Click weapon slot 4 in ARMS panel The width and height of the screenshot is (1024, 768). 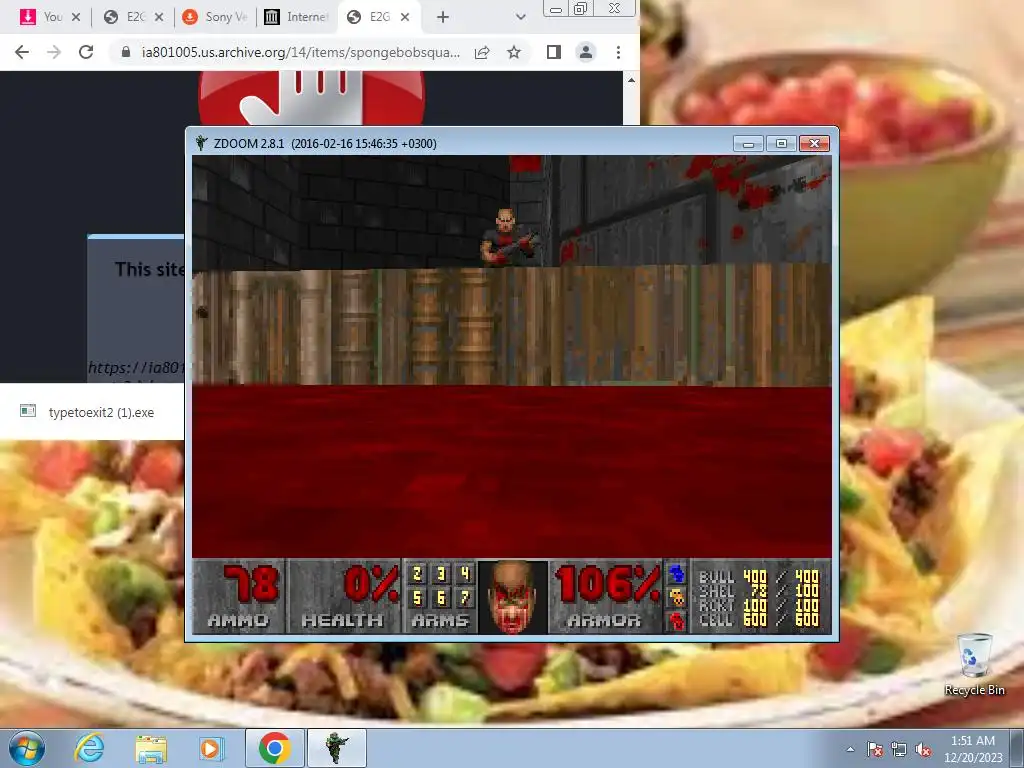[464, 575]
